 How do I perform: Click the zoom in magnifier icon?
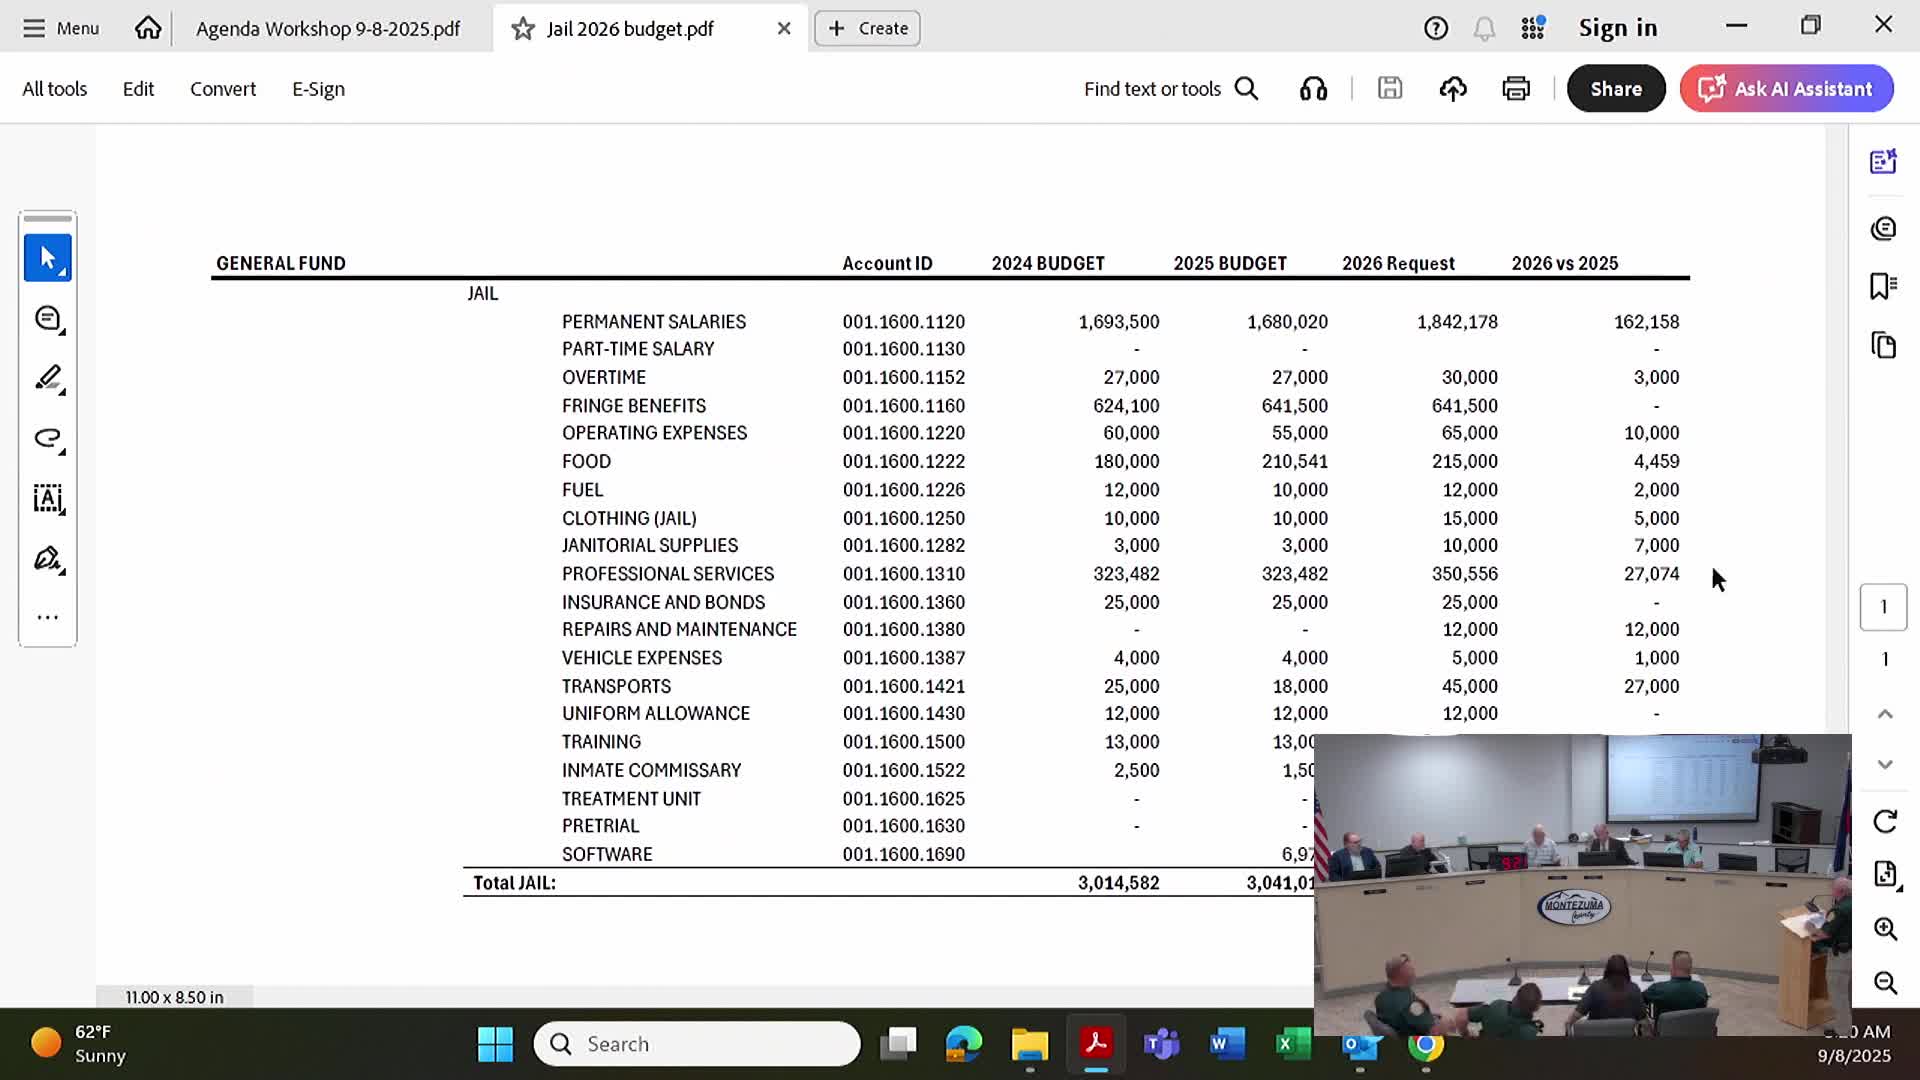[1885, 929]
